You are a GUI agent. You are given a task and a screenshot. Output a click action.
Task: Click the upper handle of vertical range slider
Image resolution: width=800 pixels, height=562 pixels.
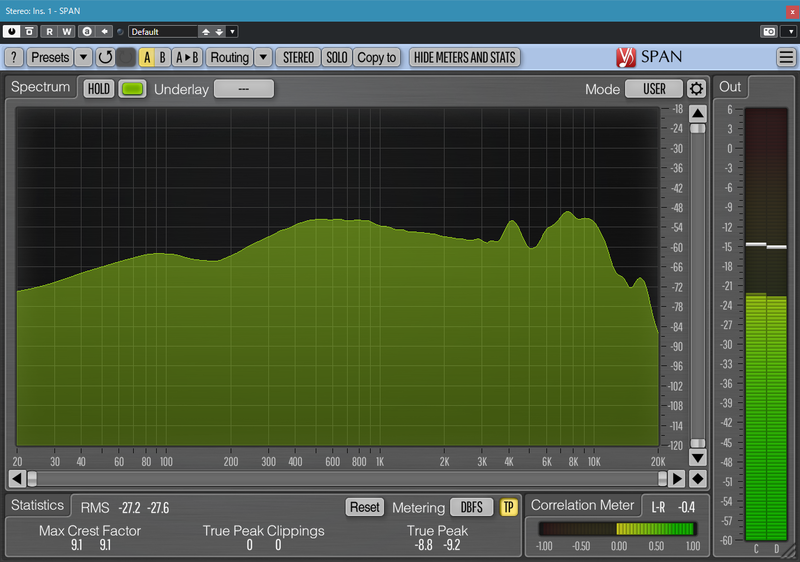pos(697,129)
